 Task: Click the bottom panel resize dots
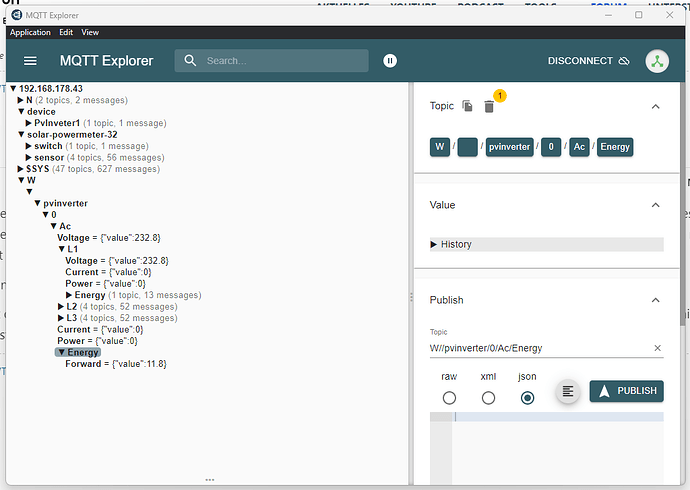tap(210, 479)
